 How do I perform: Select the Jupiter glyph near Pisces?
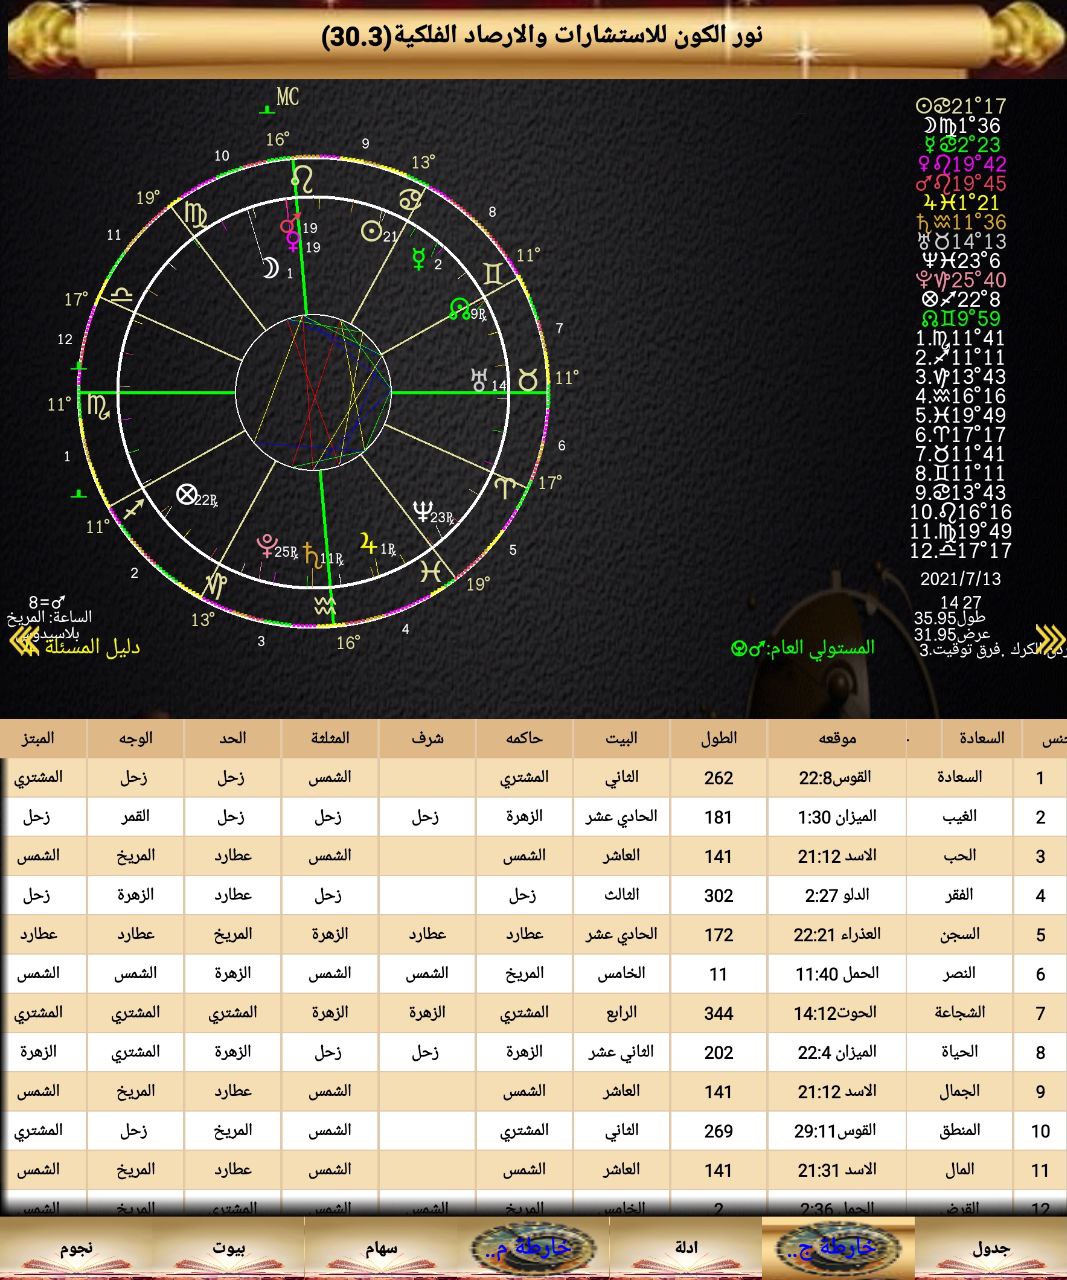click(369, 545)
